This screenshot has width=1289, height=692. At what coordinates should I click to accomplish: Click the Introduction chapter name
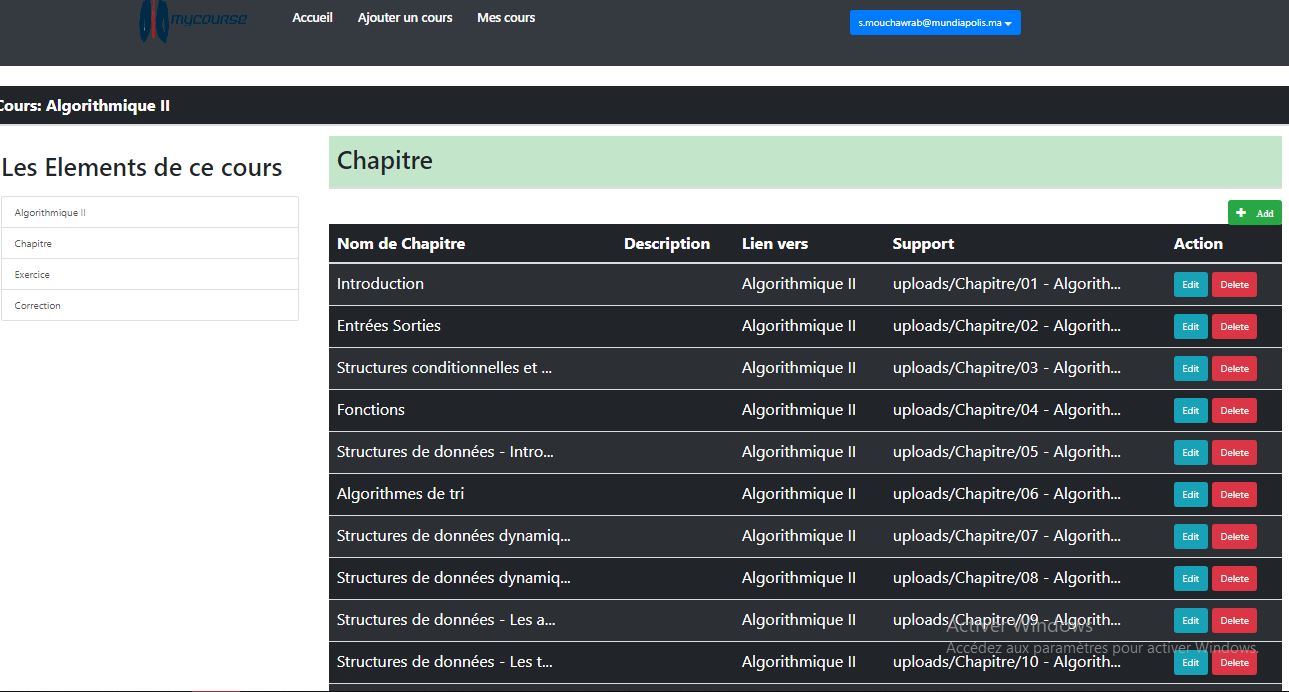point(380,284)
